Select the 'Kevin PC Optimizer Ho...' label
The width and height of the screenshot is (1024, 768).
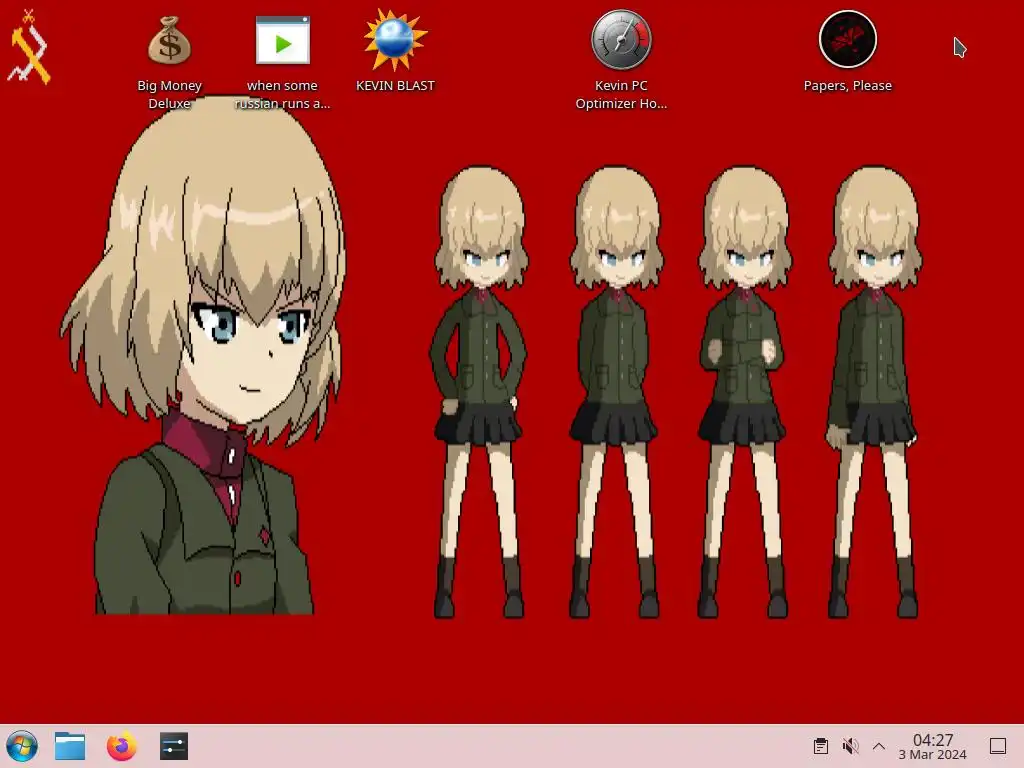click(621, 94)
